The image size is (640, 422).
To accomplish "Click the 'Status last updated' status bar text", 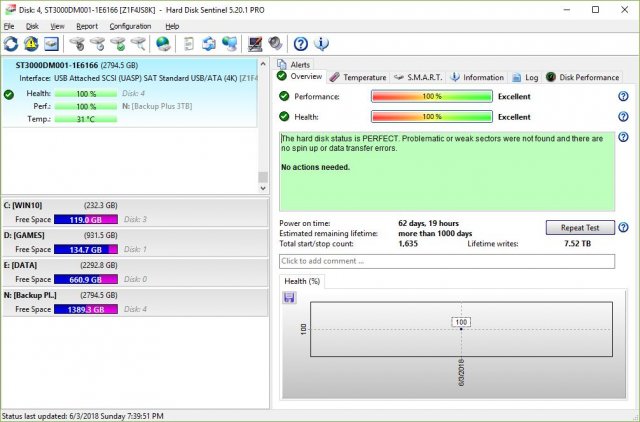I will 83,416.
